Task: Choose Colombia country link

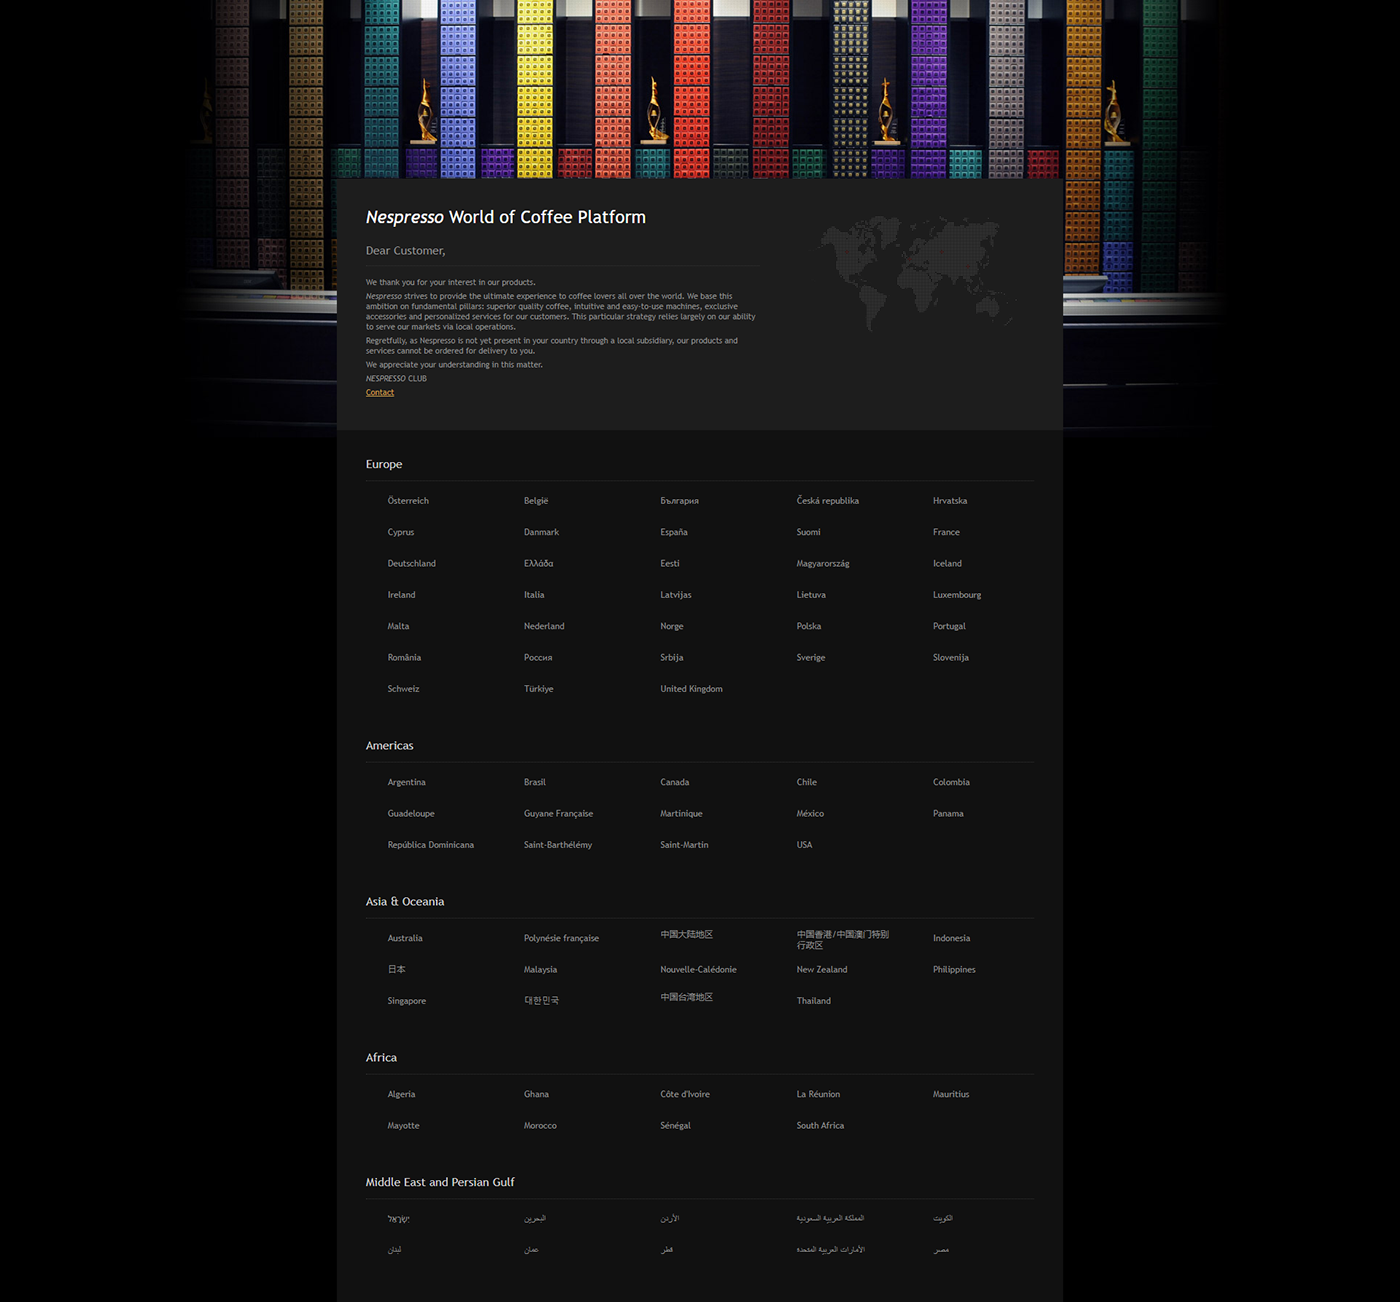Action: coord(951,782)
